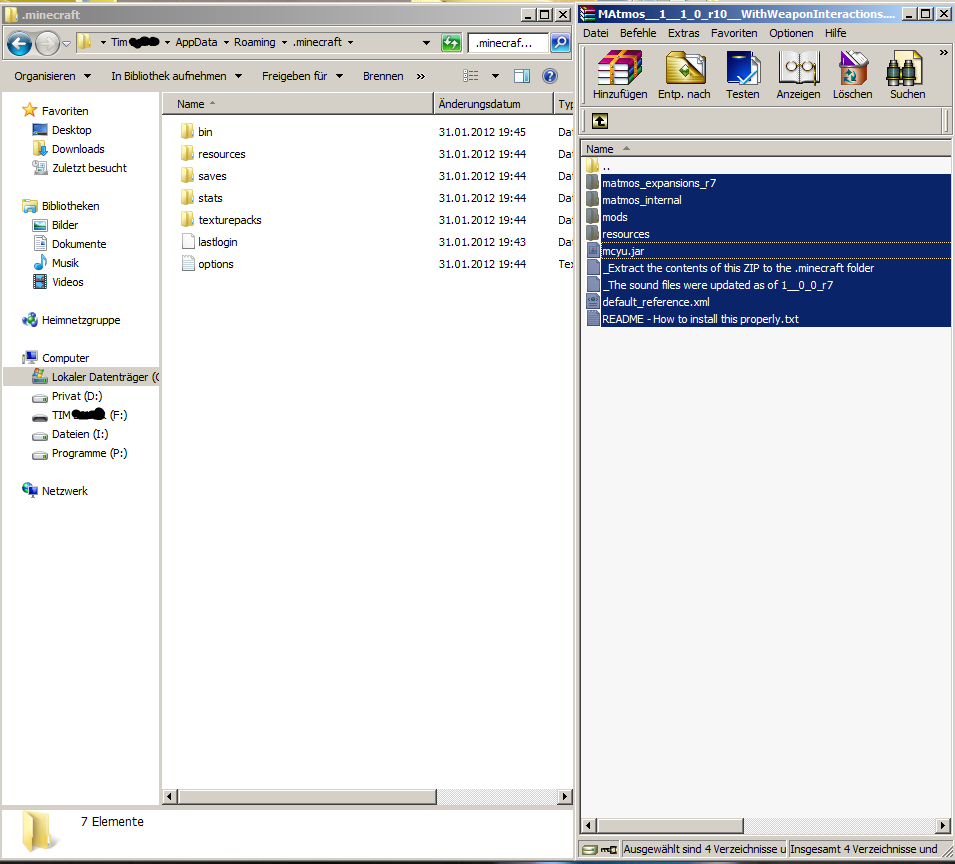The height and width of the screenshot is (864, 955).
Task: Click the Löschen delete icon
Action: point(852,75)
